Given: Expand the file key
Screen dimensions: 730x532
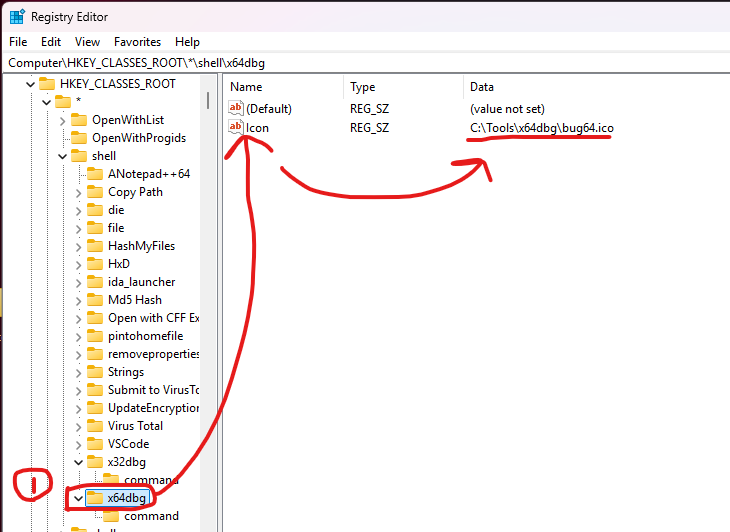Looking at the screenshot, I should [x=78, y=229].
